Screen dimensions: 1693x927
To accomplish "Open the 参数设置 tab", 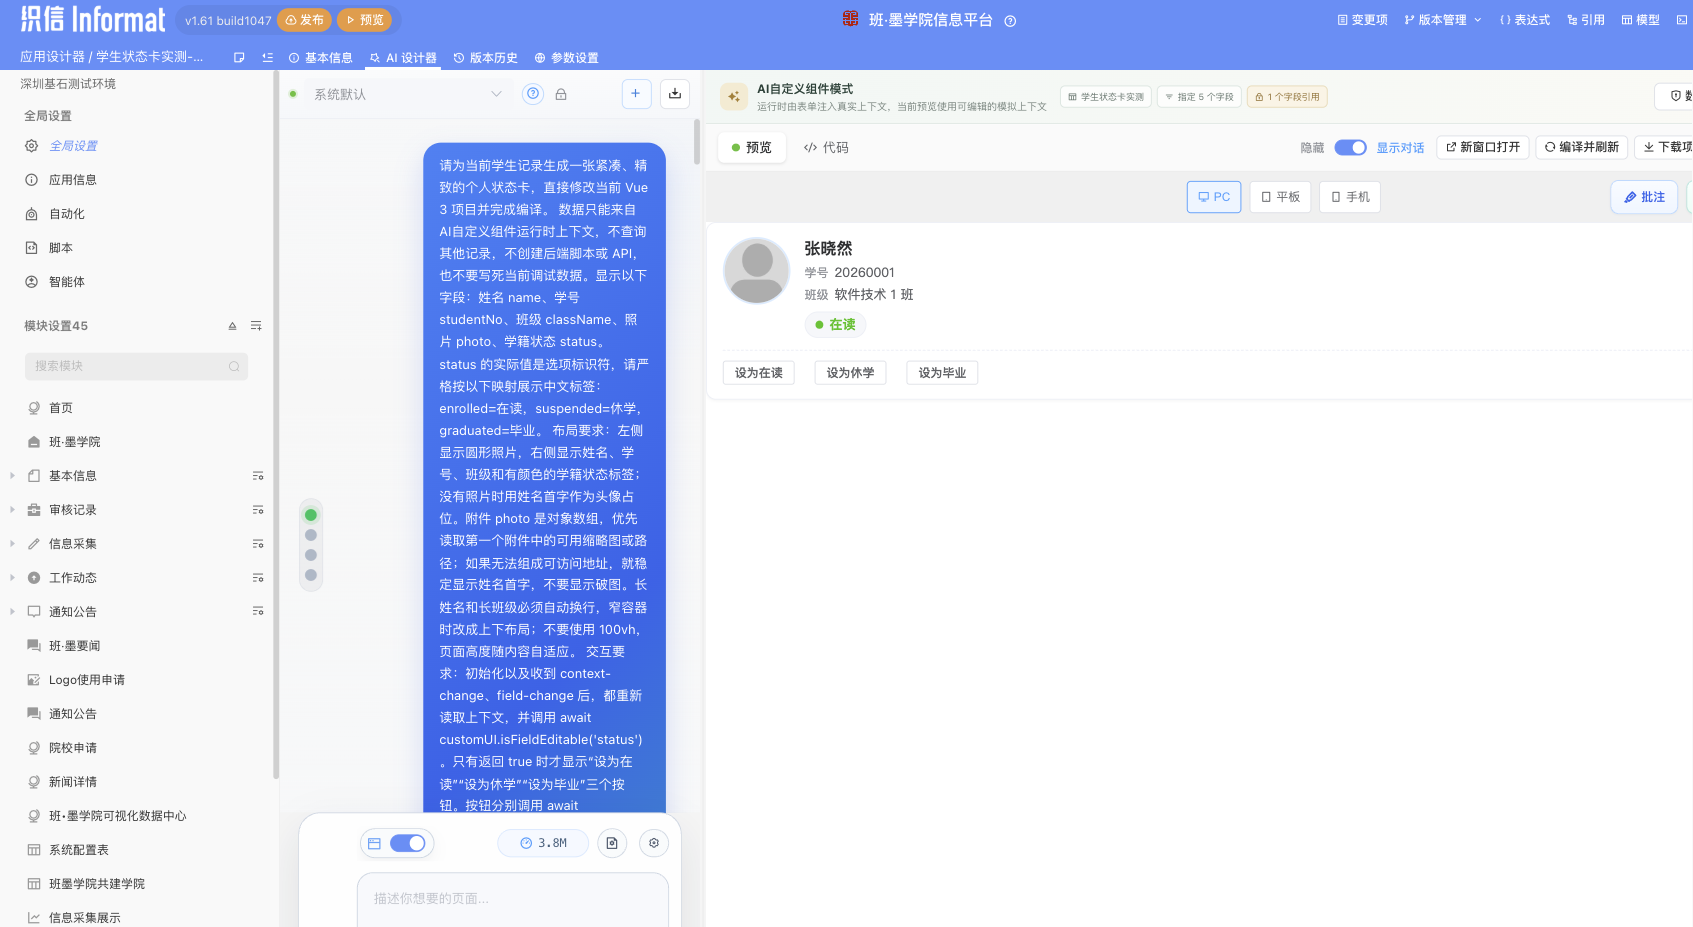I will pyautogui.click(x=566, y=58).
